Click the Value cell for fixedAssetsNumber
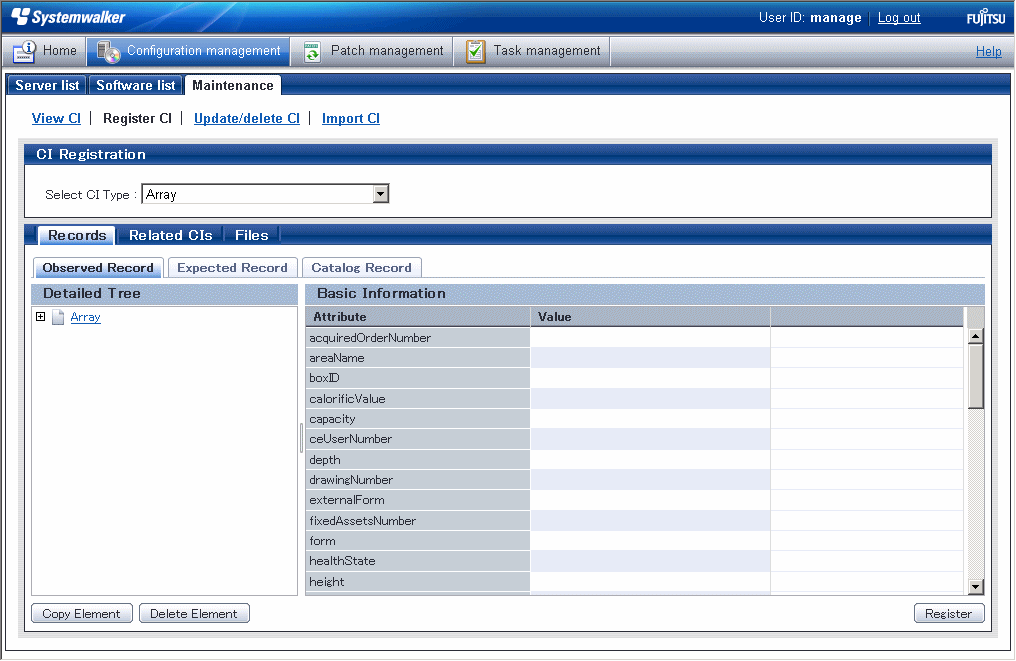 tap(650, 520)
